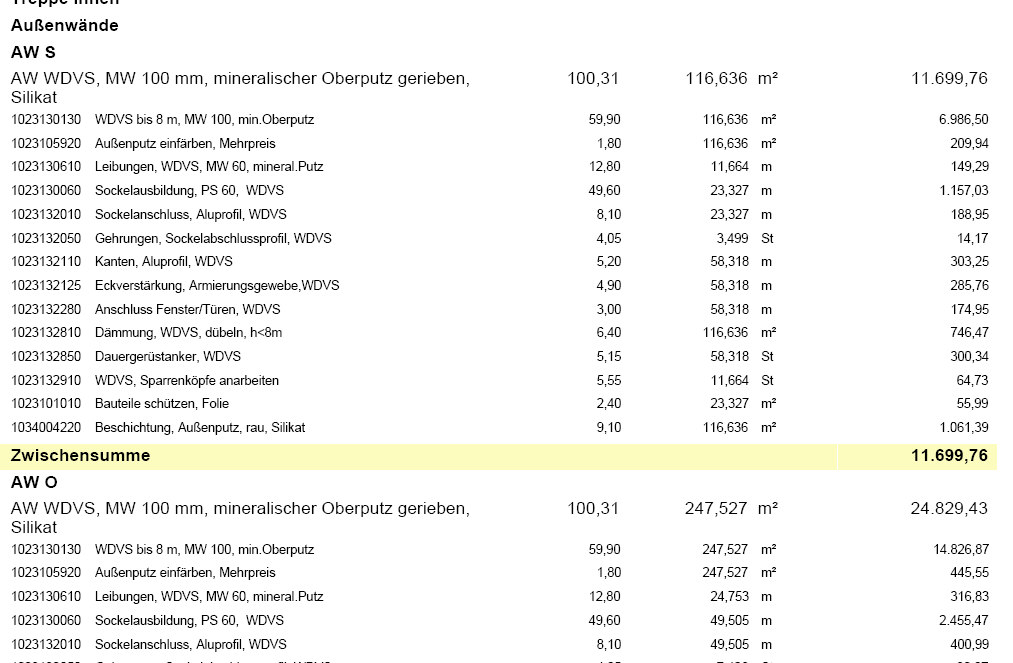Select the unit price '9,10'
Viewport: 1013px width, 663px height.
point(608,428)
